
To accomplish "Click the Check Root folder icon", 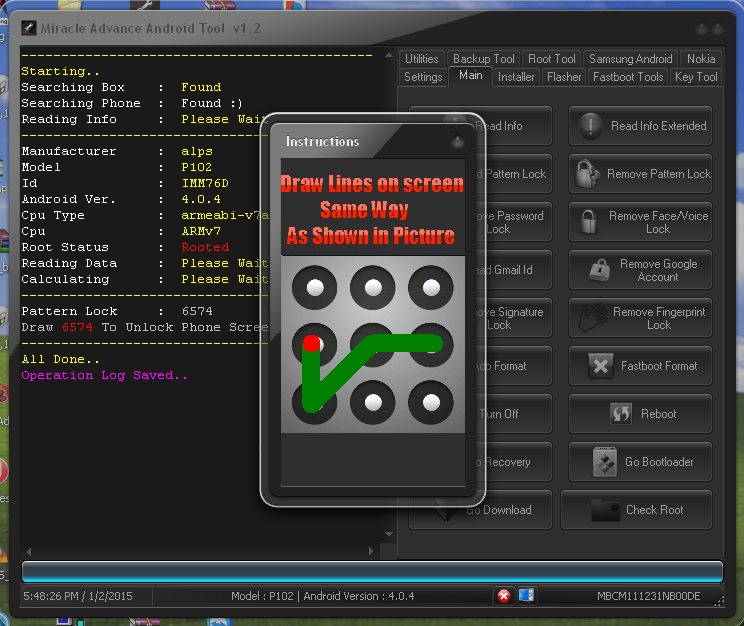I will click(605, 510).
